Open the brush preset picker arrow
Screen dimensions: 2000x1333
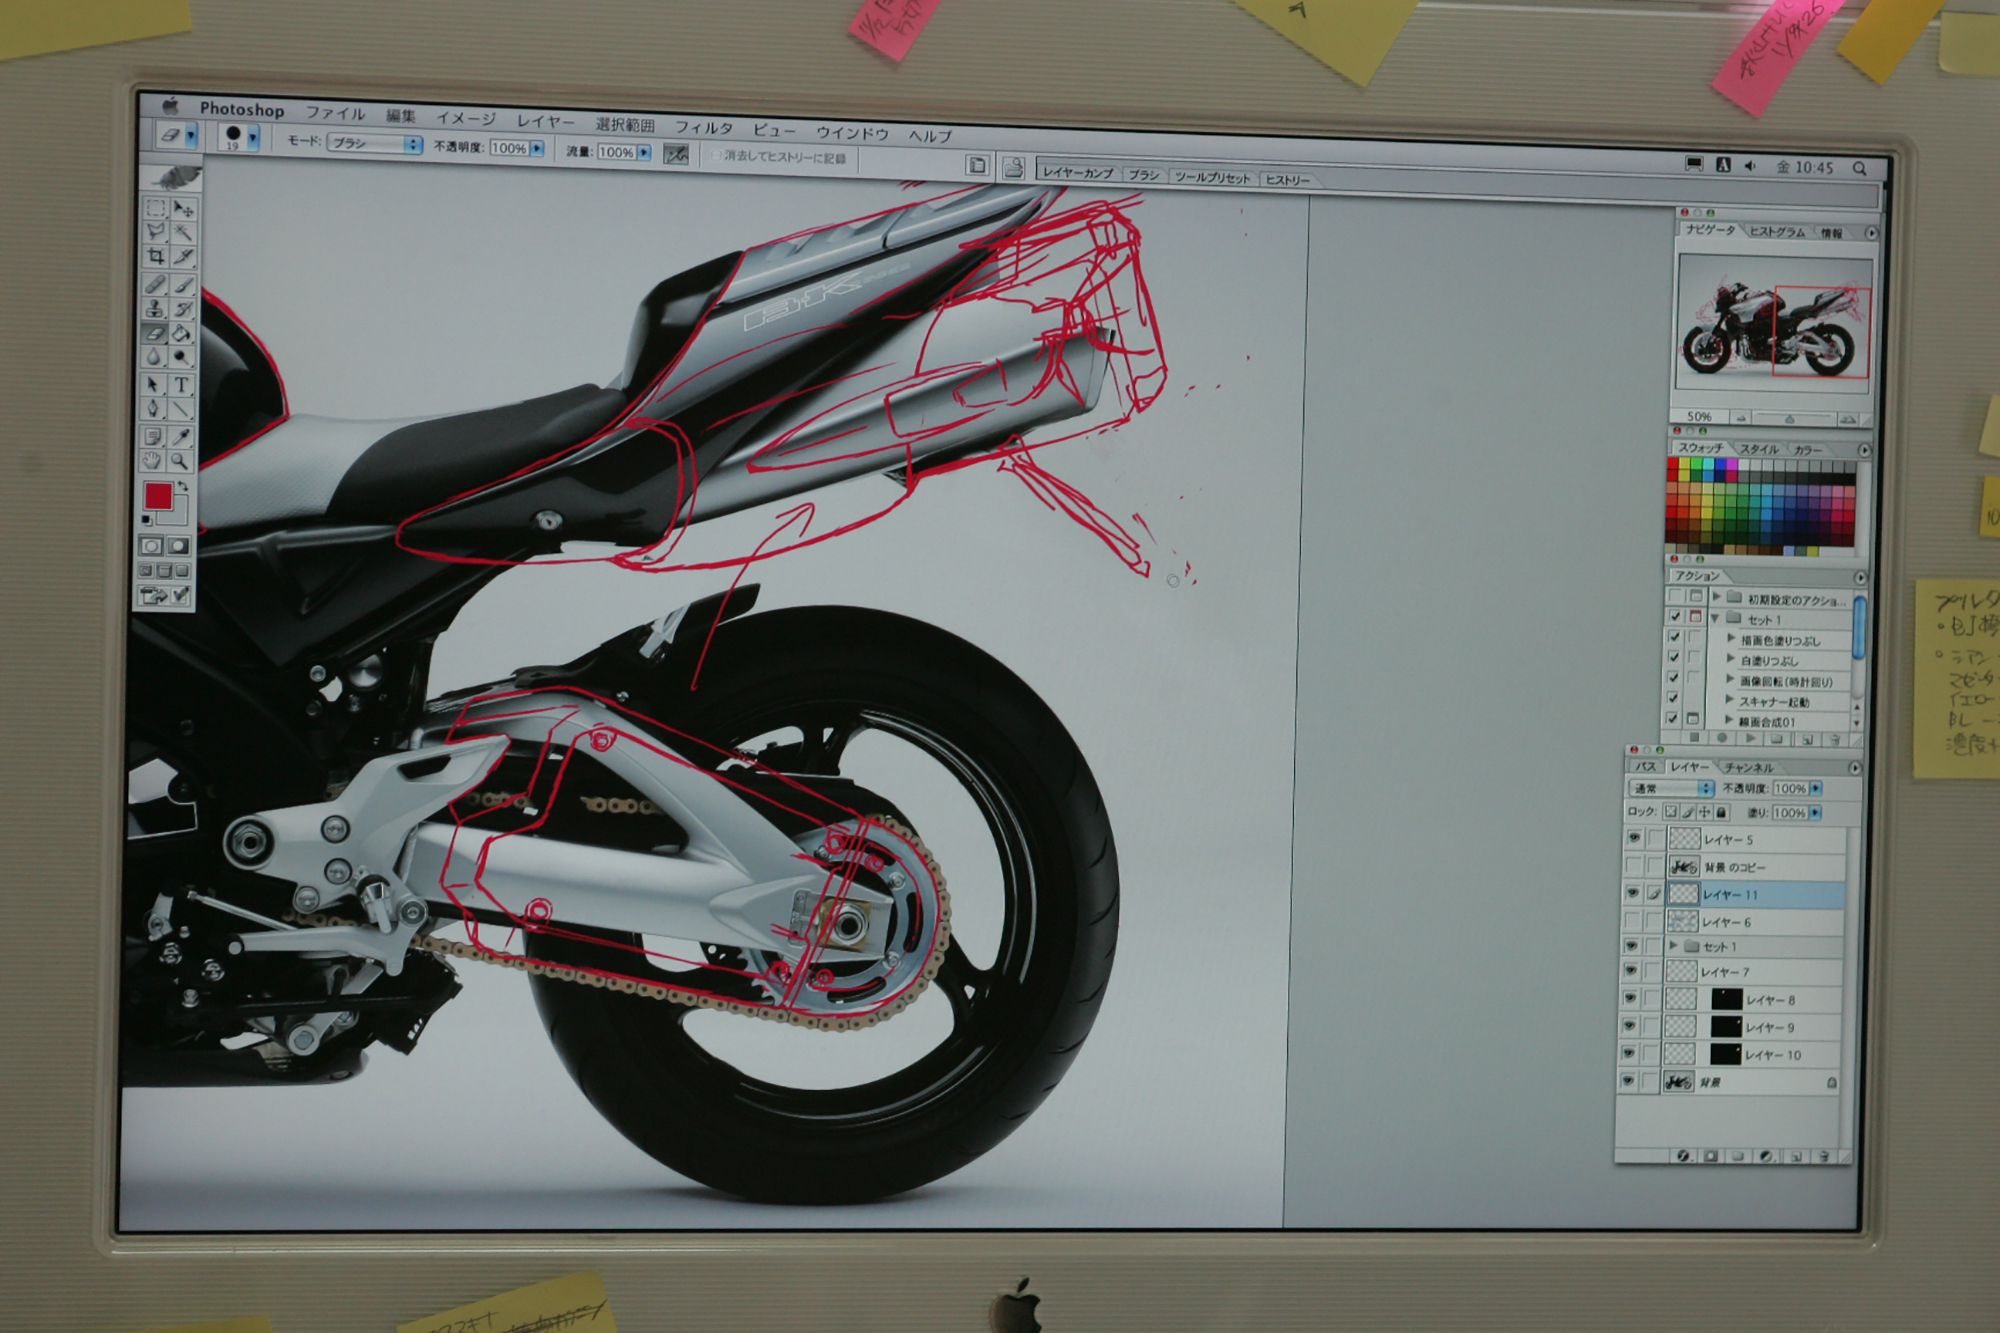point(253,137)
